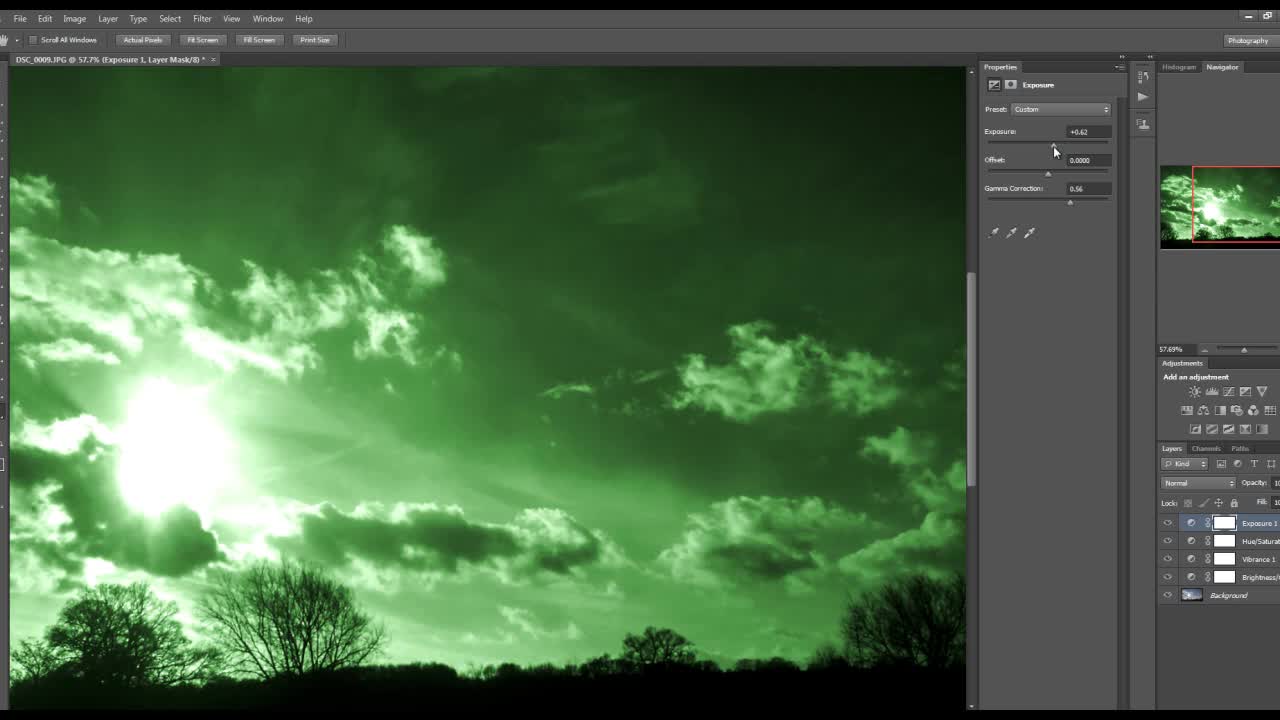Hide the Hue/Saturation layer
Image resolution: width=1280 pixels, height=720 pixels.
(1167, 541)
